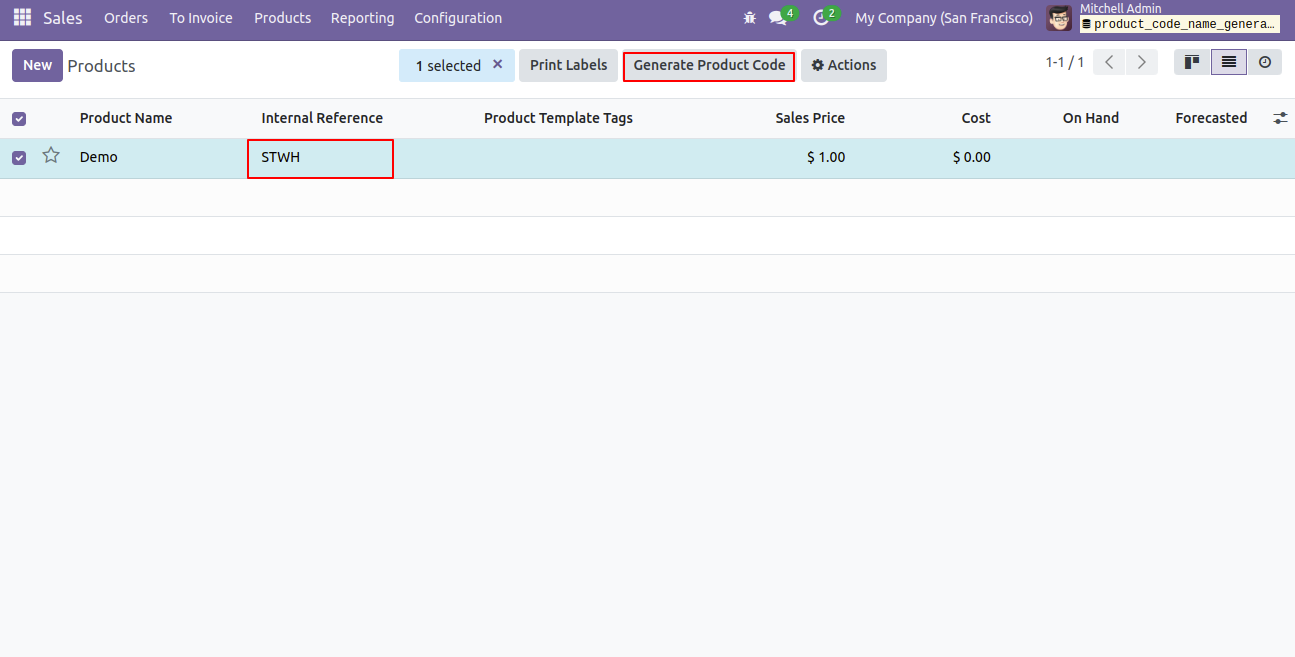This screenshot has height=657, width=1295.
Task: Click the Products breadcrumb title
Action: tap(101, 66)
